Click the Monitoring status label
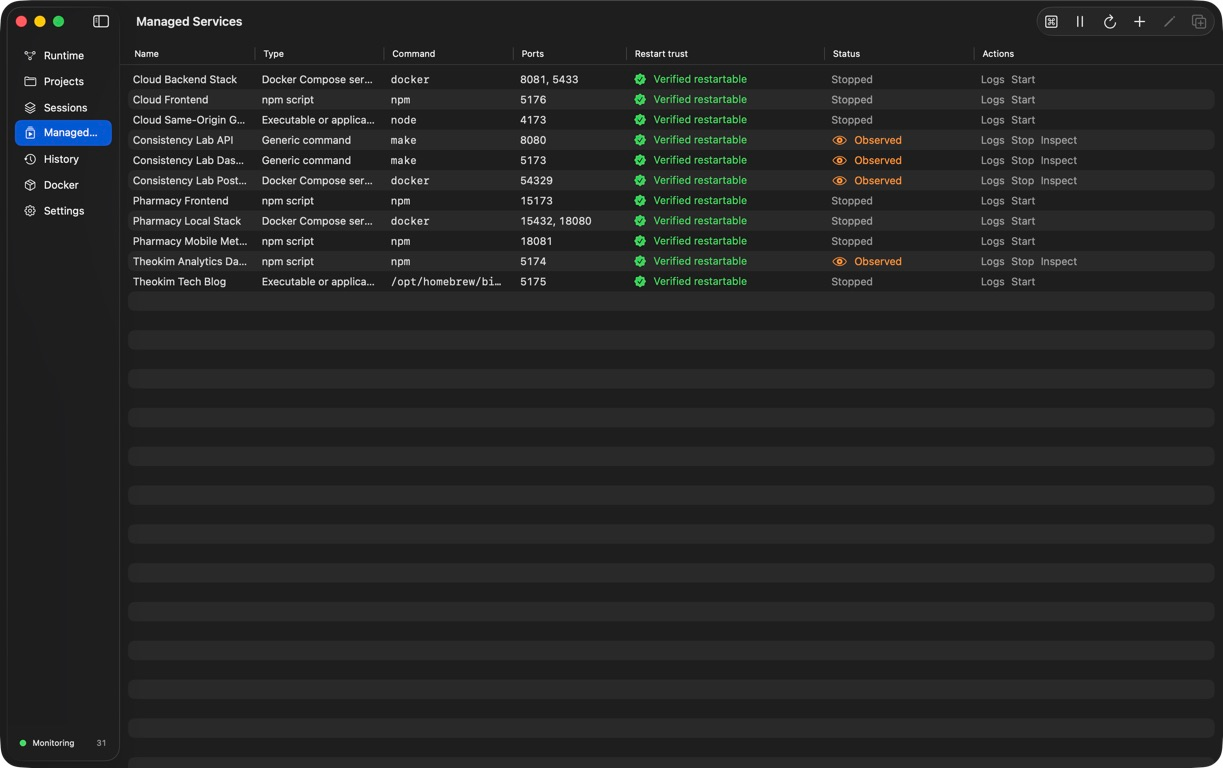 coord(53,743)
